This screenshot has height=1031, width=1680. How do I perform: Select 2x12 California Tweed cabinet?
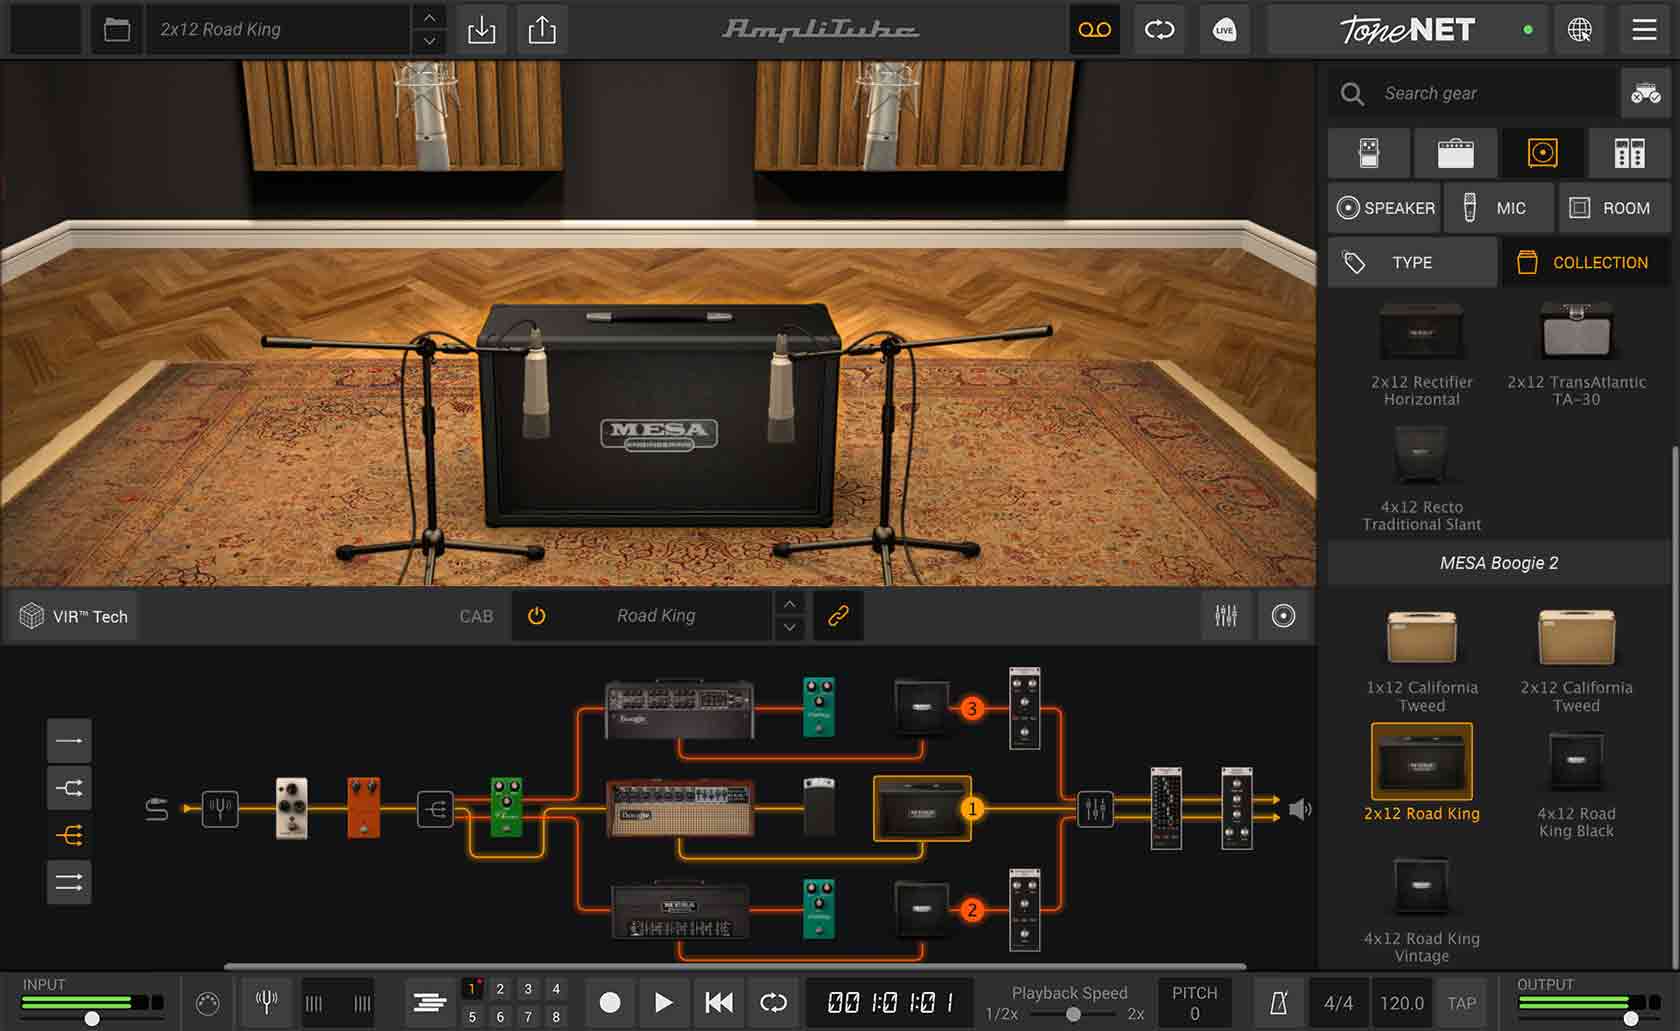(x=1576, y=659)
